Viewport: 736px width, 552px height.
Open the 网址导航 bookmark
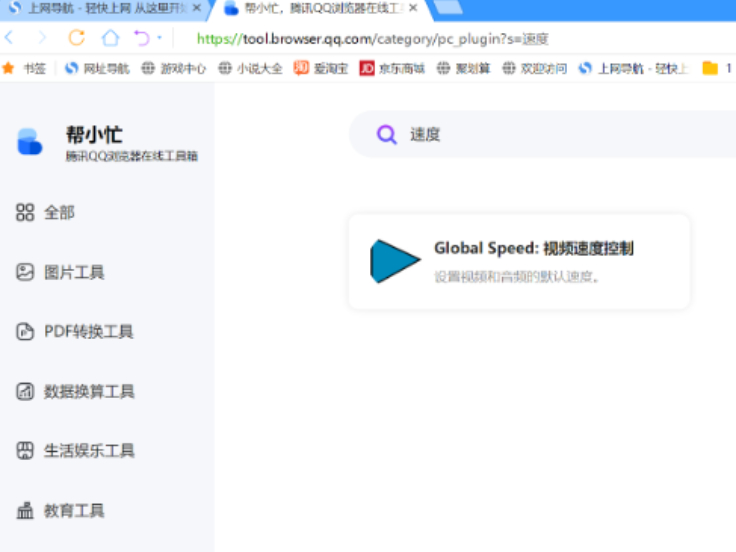click(97, 69)
